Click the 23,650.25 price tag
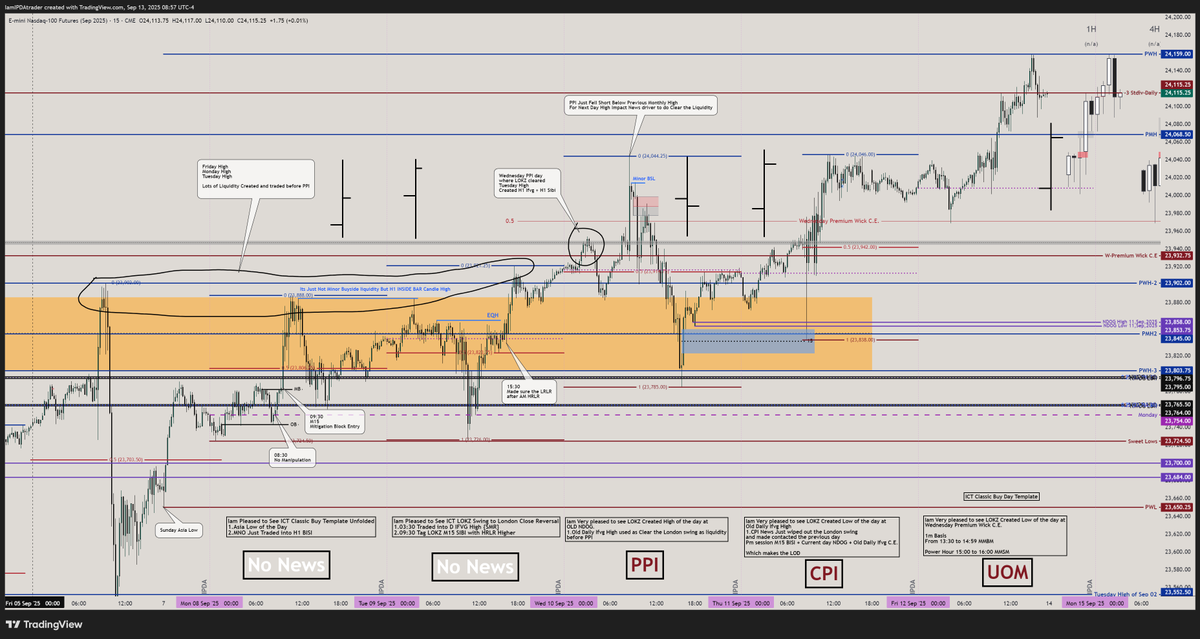Image resolution: width=1200 pixels, height=639 pixels. [x=1177, y=507]
